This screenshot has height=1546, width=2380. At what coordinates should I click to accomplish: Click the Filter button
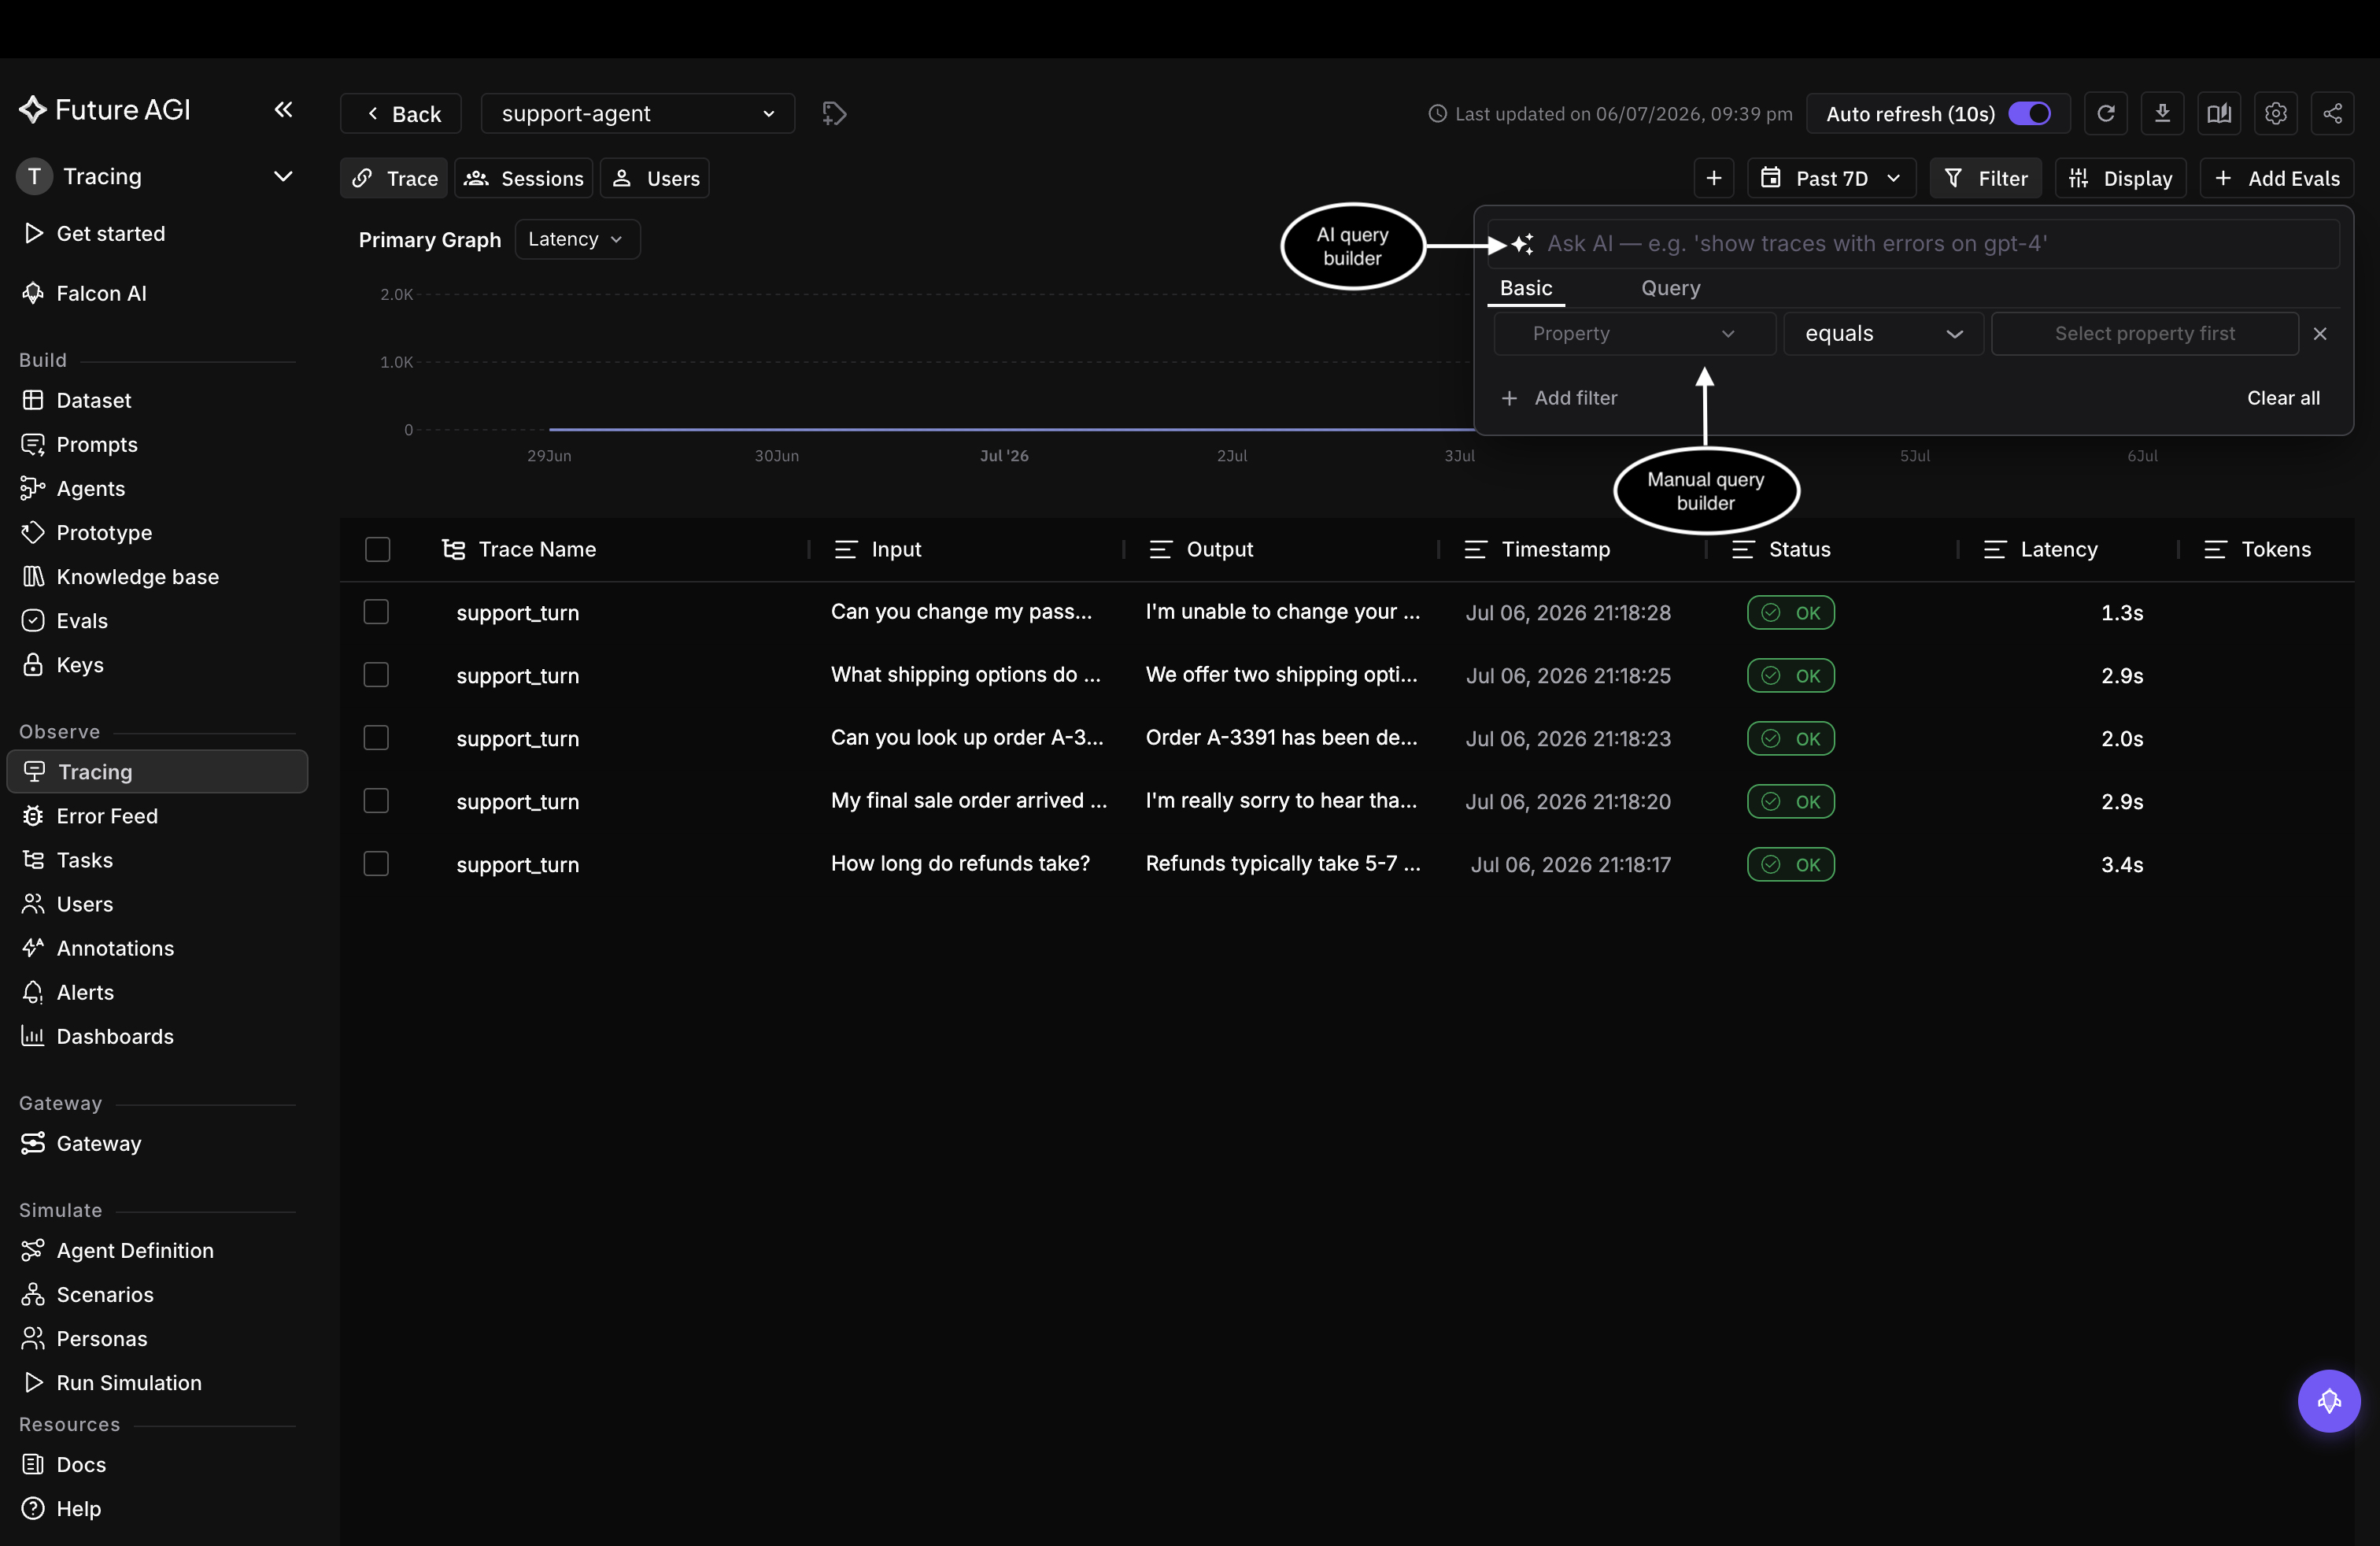tap(1985, 178)
